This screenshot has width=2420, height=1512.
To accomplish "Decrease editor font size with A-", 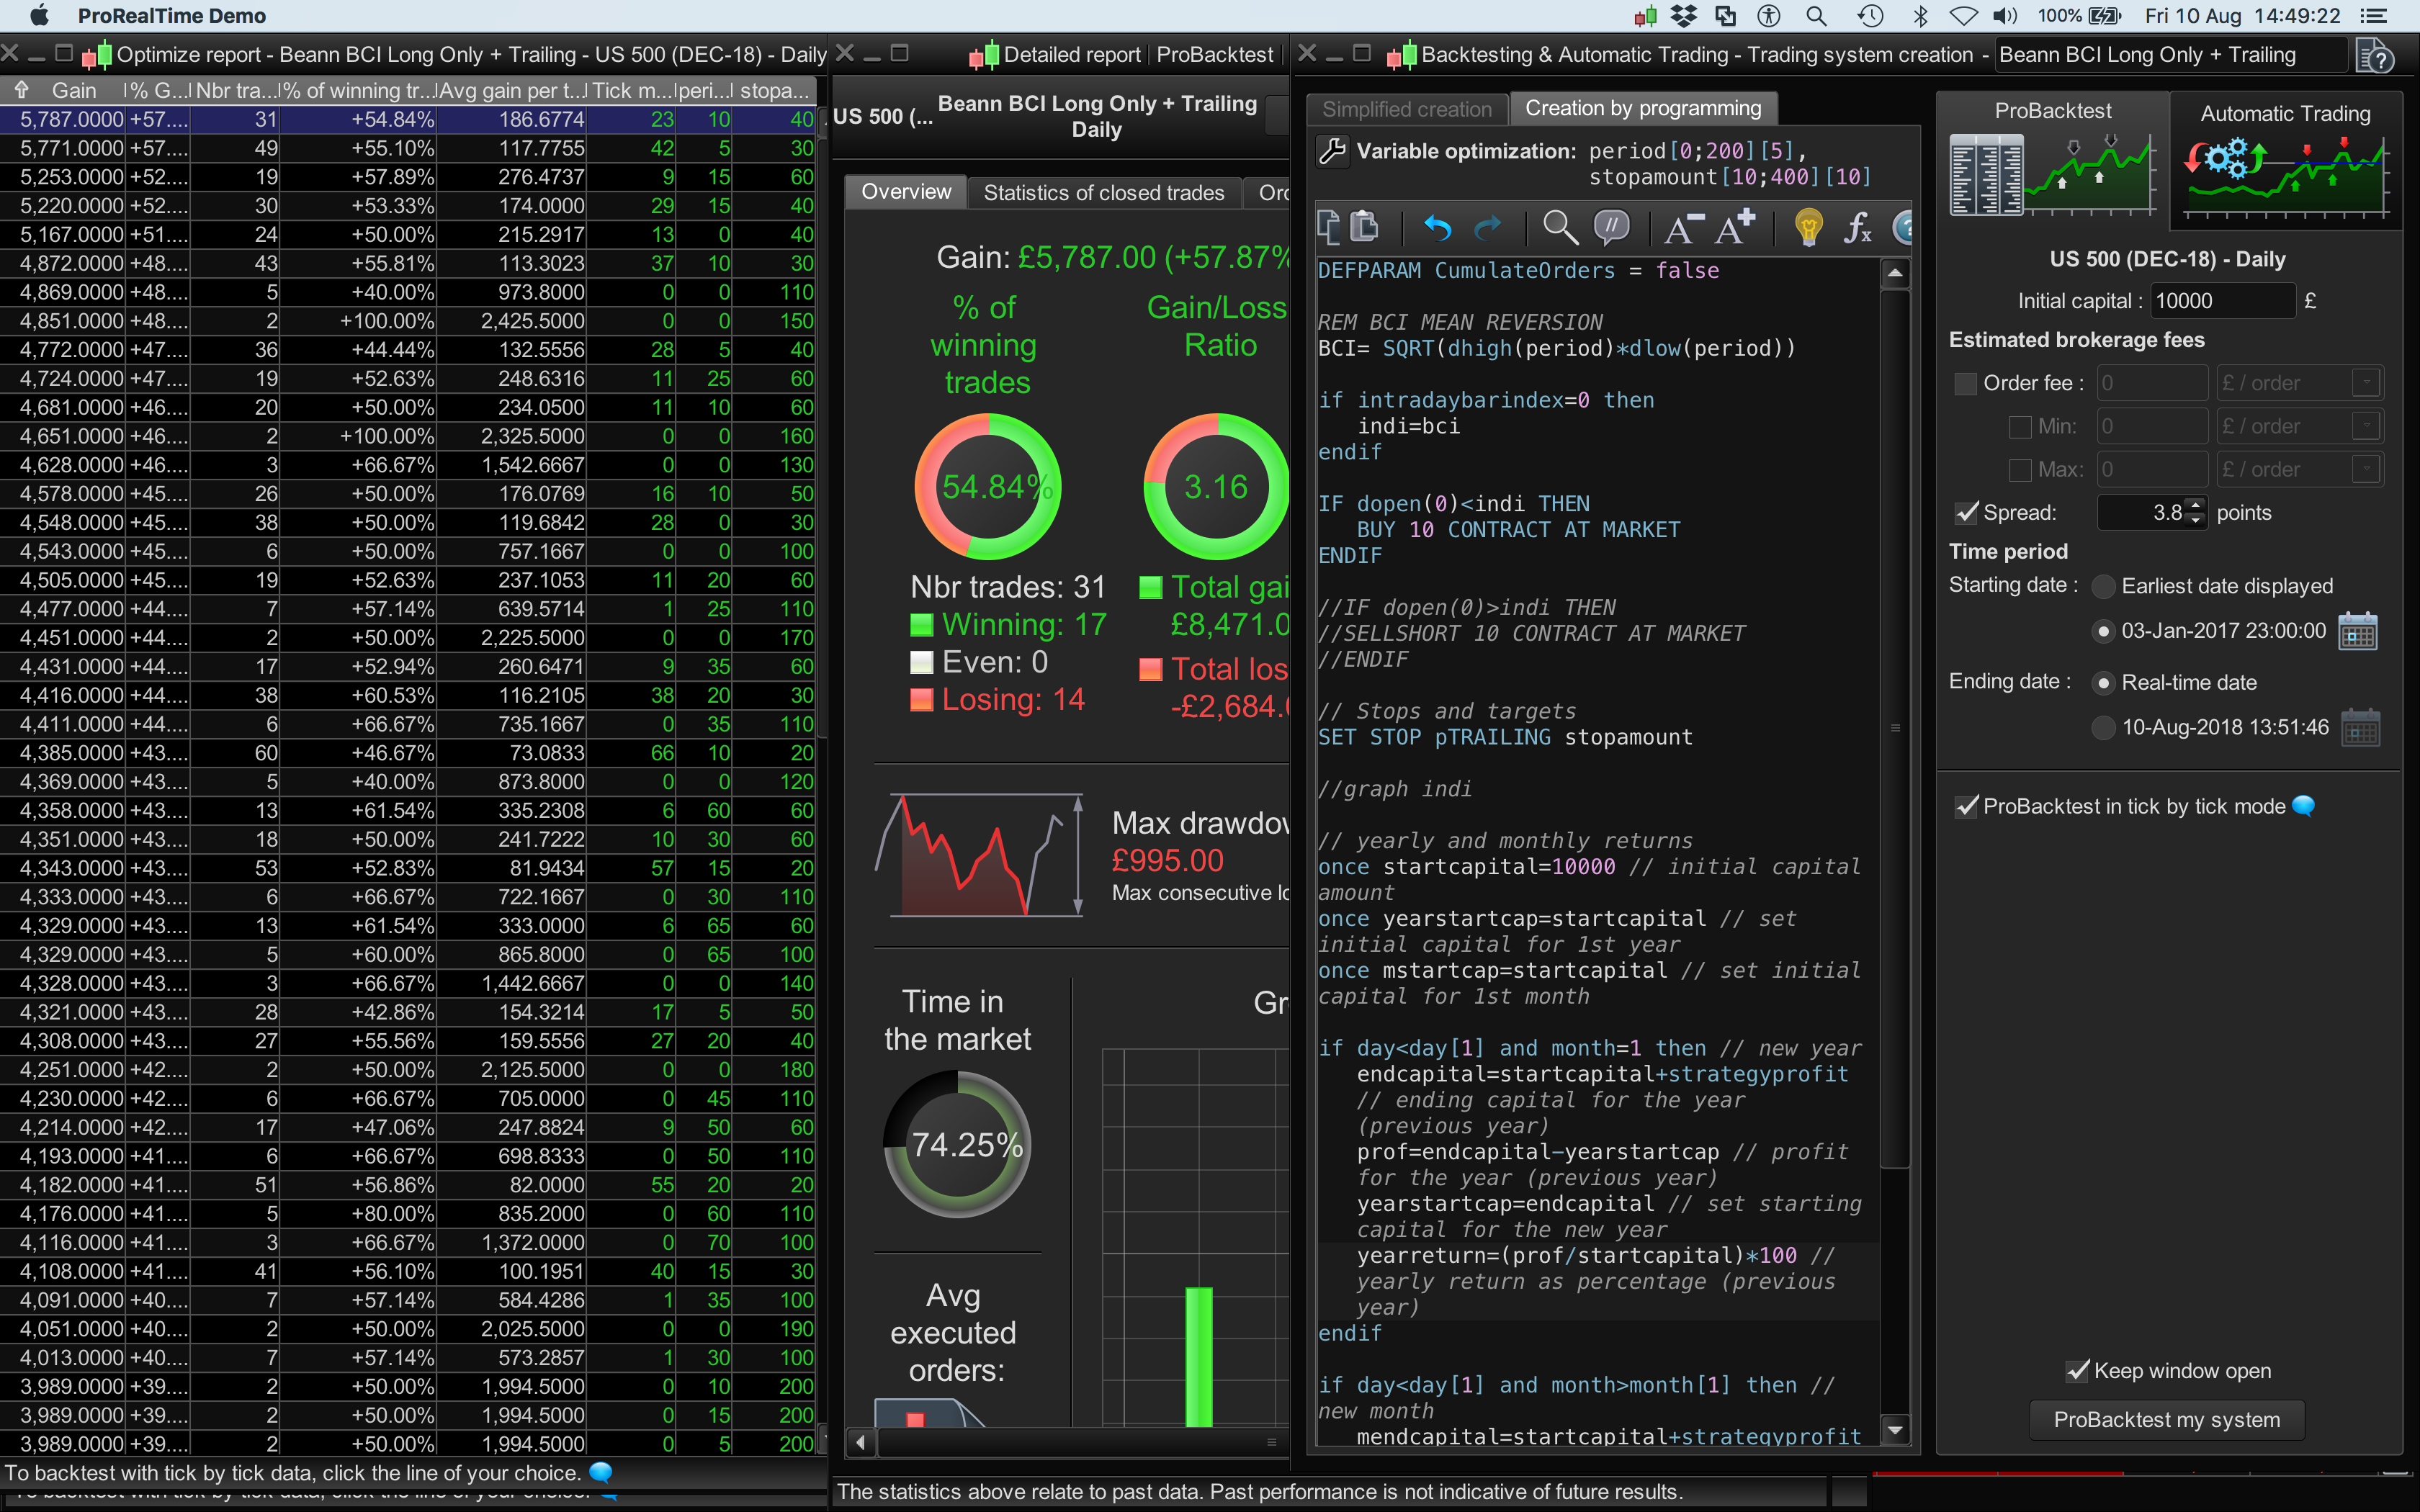I will (1682, 228).
